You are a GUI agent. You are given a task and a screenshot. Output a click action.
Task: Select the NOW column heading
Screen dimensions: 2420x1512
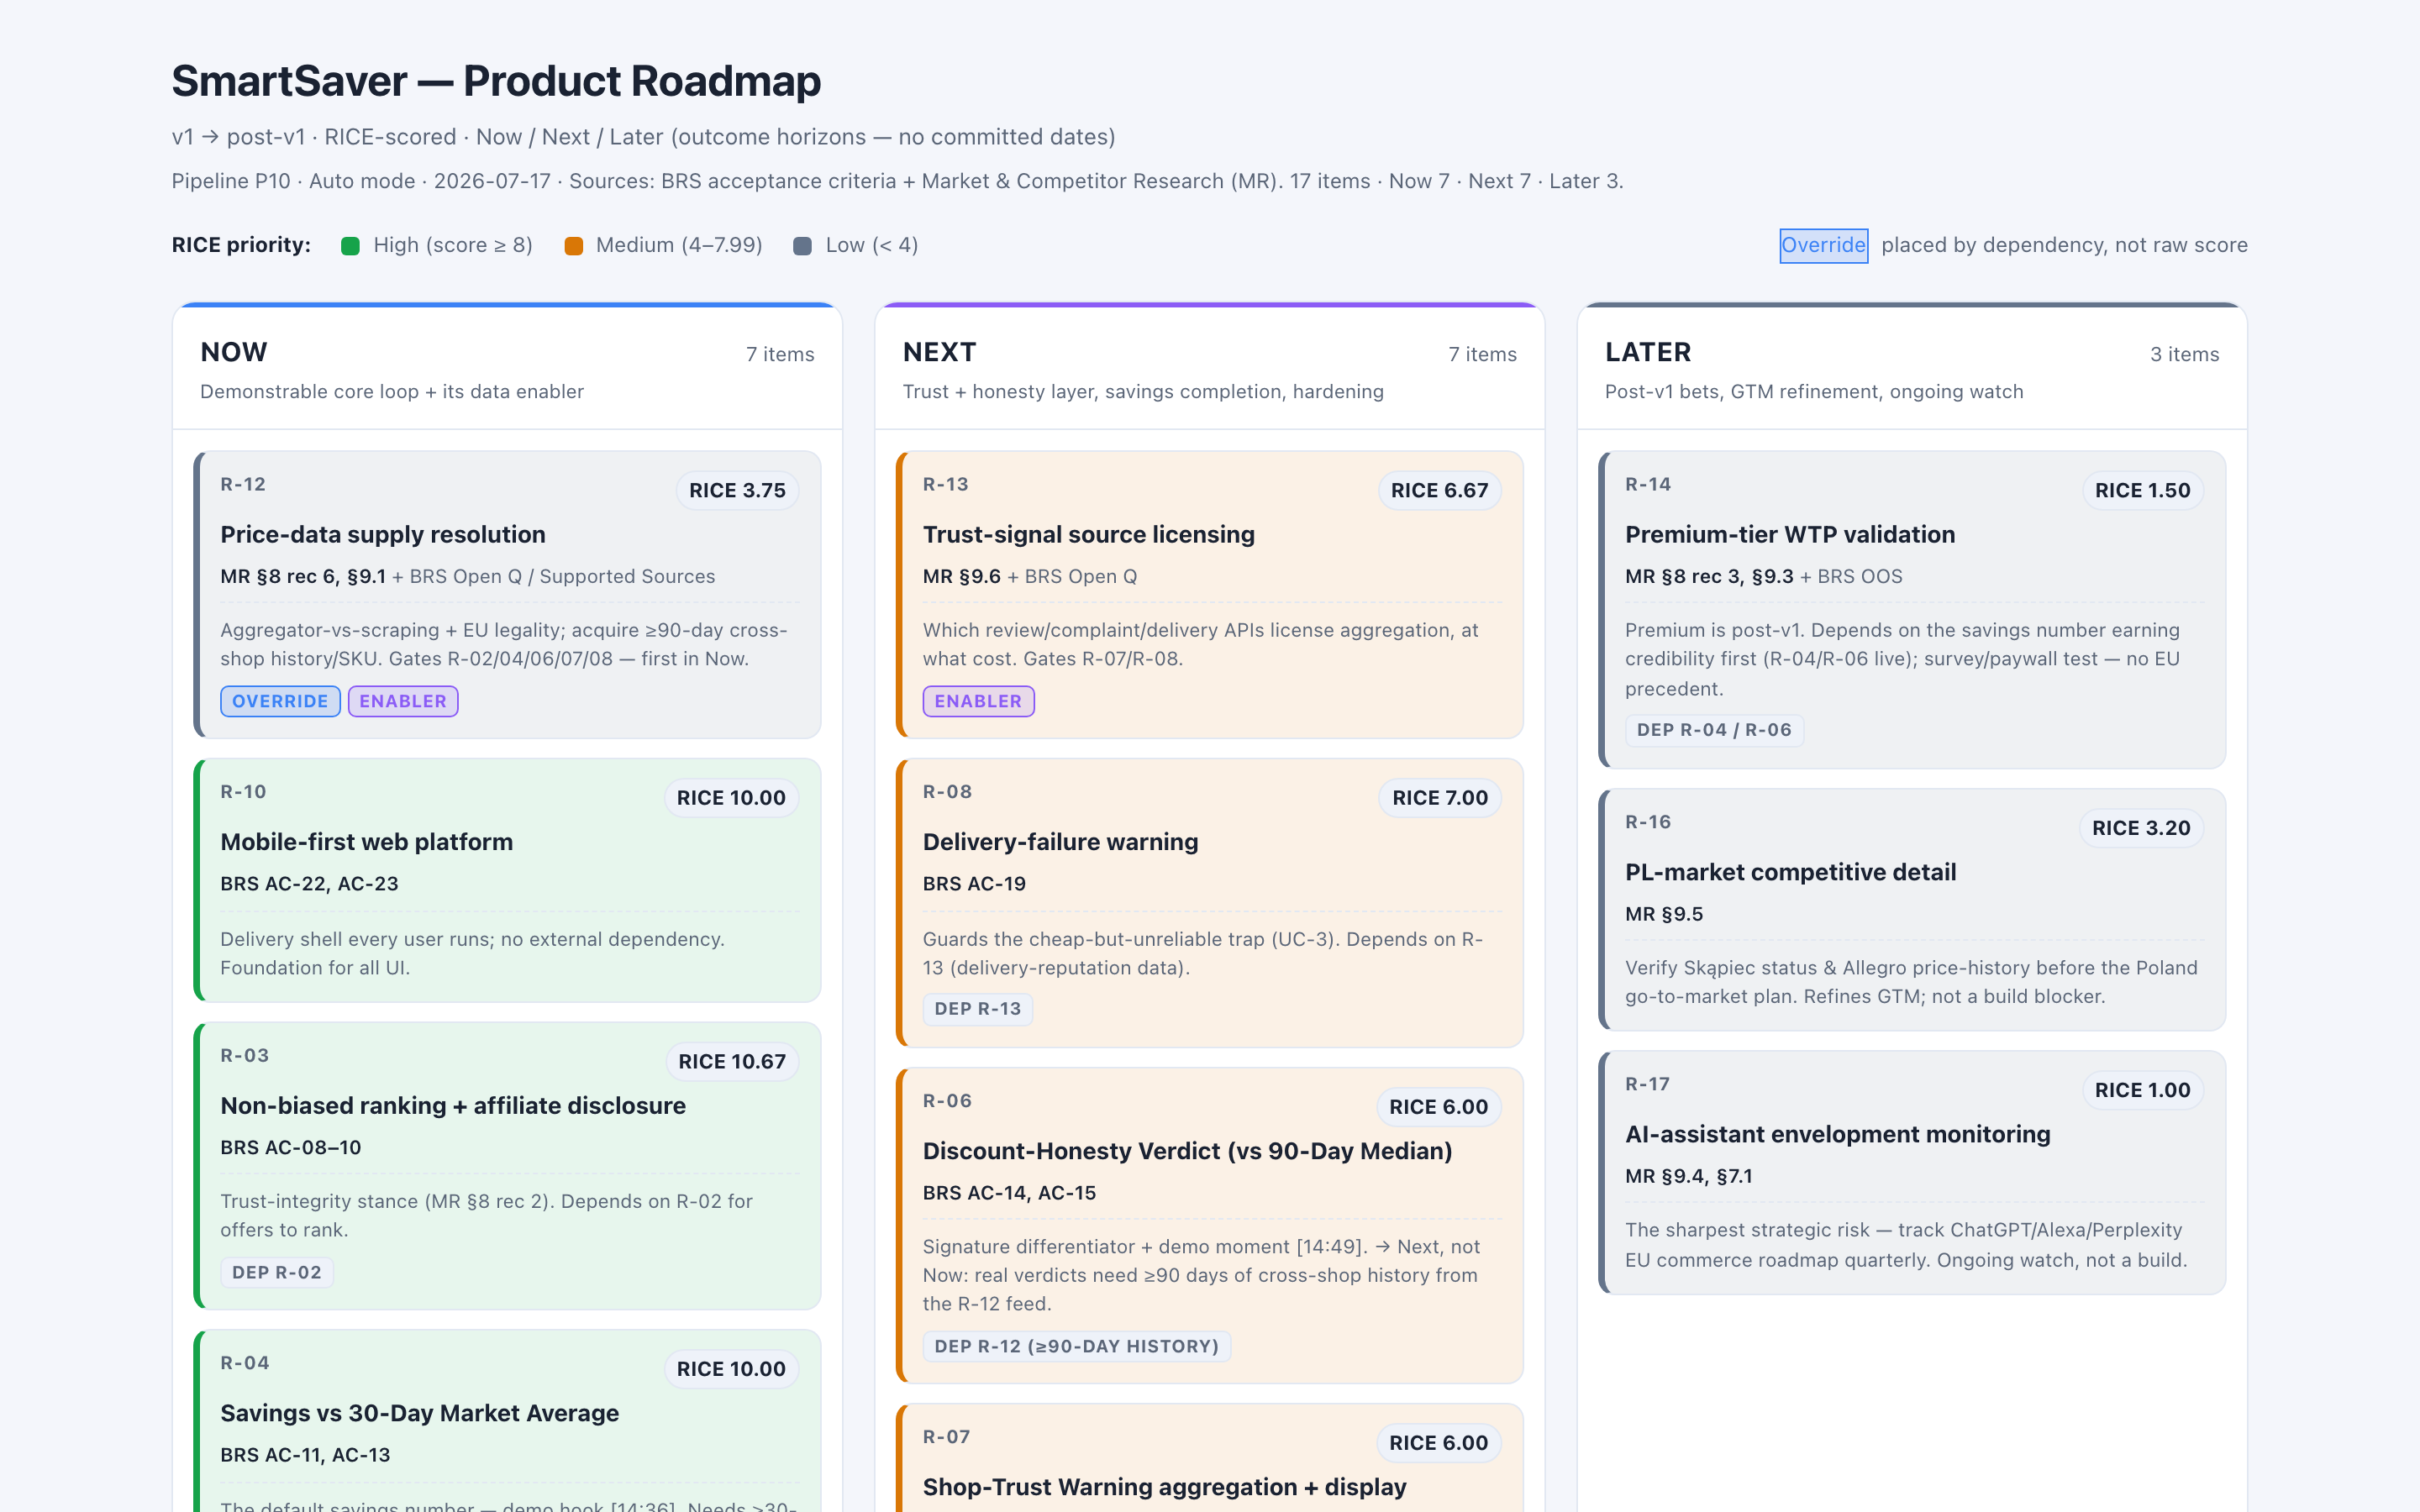click(x=234, y=352)
